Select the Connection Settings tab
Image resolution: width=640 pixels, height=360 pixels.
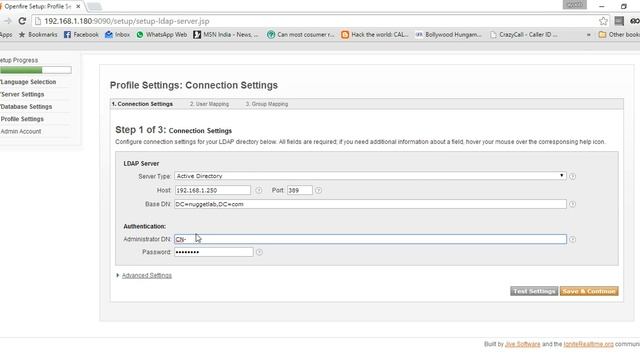click(142, 104)
